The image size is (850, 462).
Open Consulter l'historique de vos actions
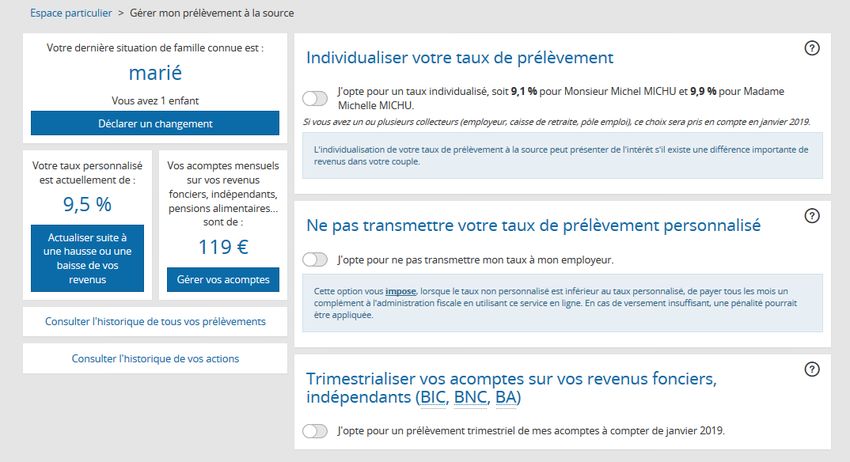pos(155,358)
